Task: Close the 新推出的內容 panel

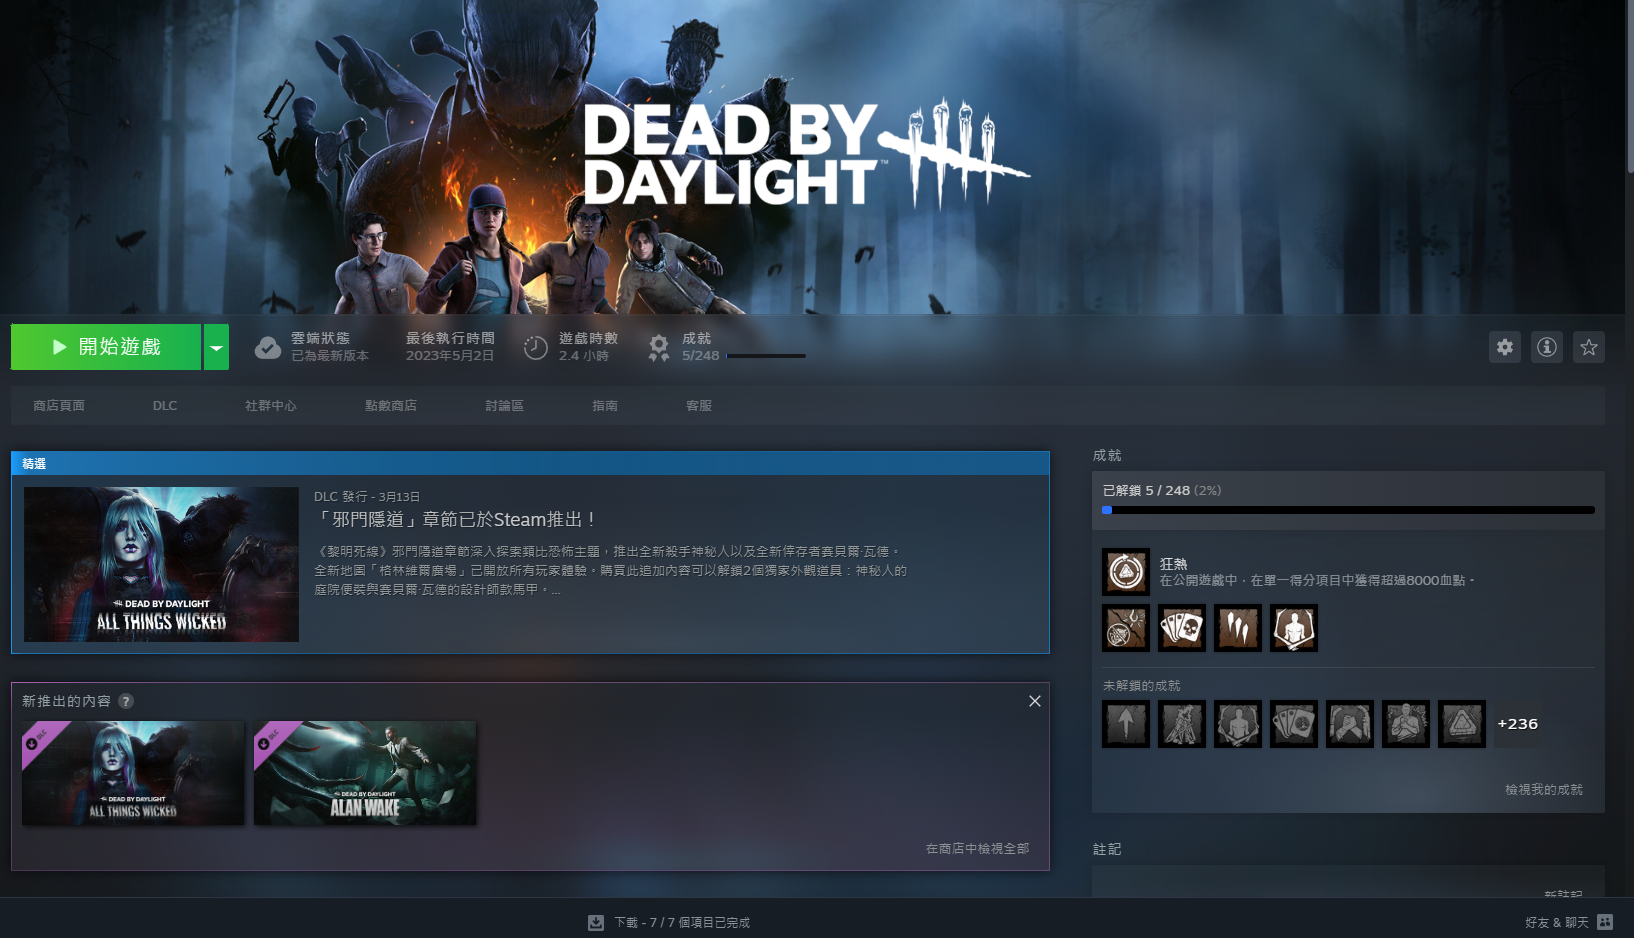Action: (1035, 701)
